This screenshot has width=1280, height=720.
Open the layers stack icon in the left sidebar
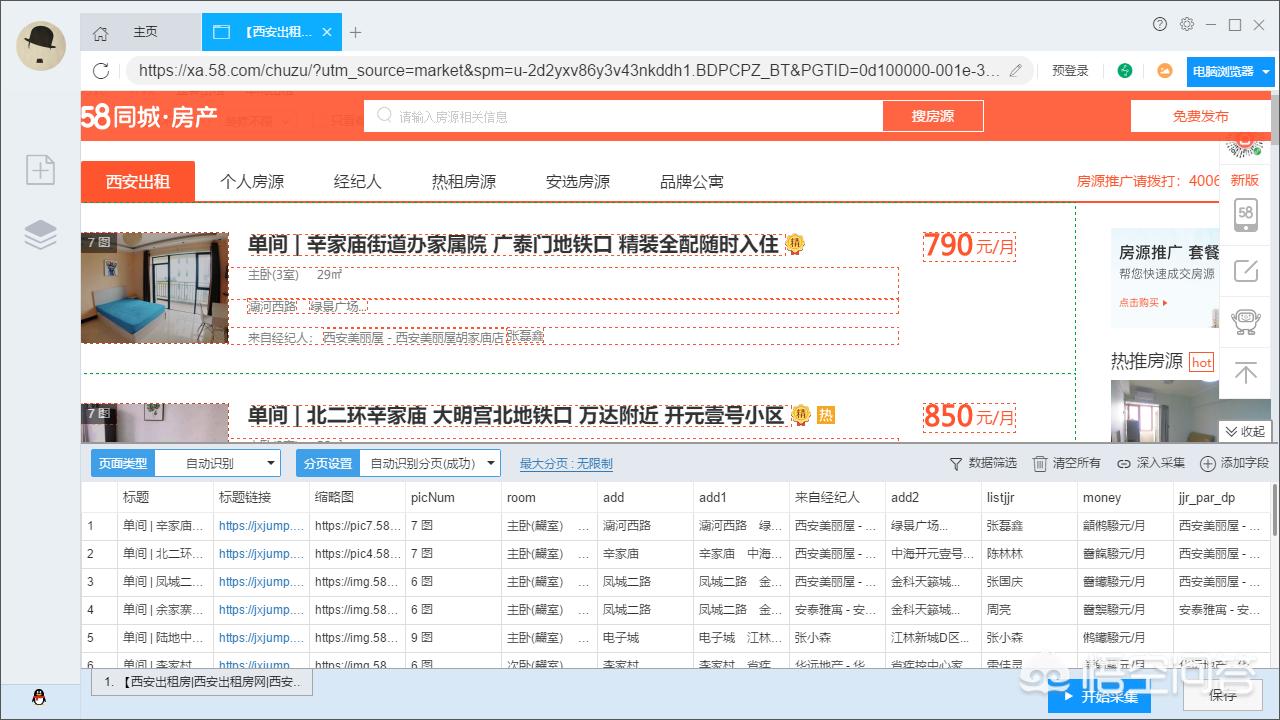40,235
